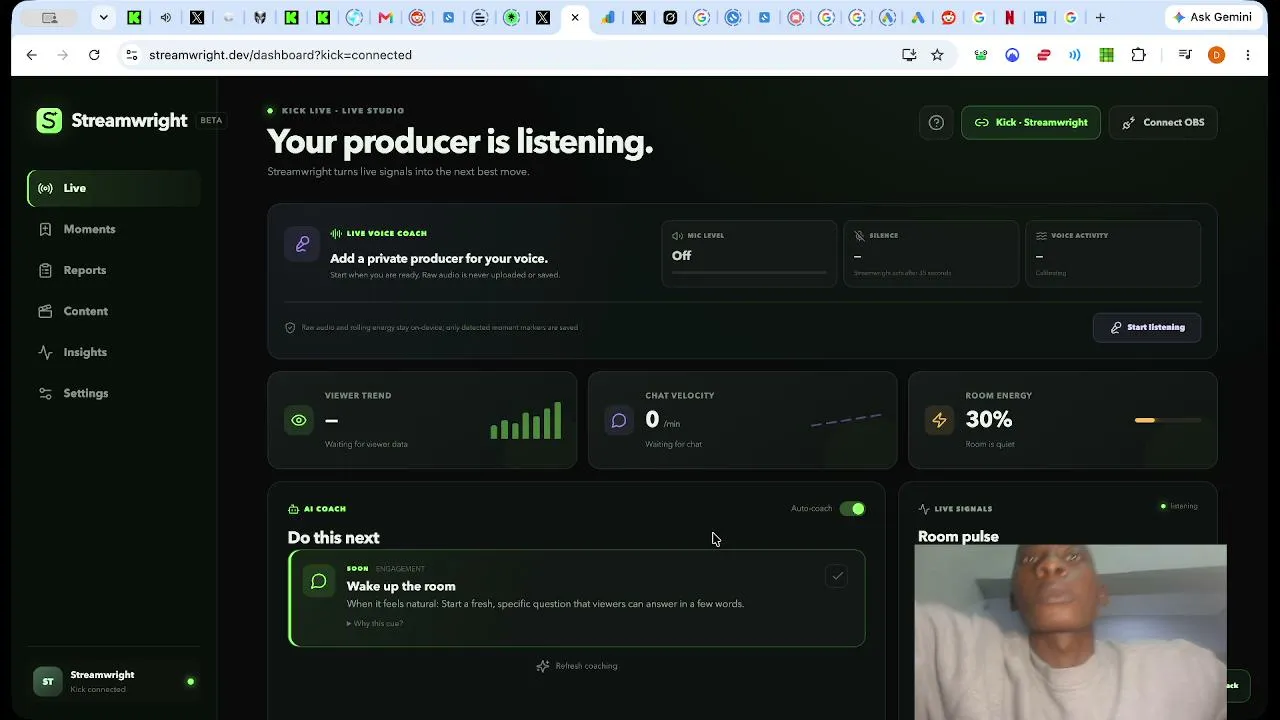Click the Chat Velocity speech bubble icon
Screen dimensions: 1280x720
pos(619,420)
